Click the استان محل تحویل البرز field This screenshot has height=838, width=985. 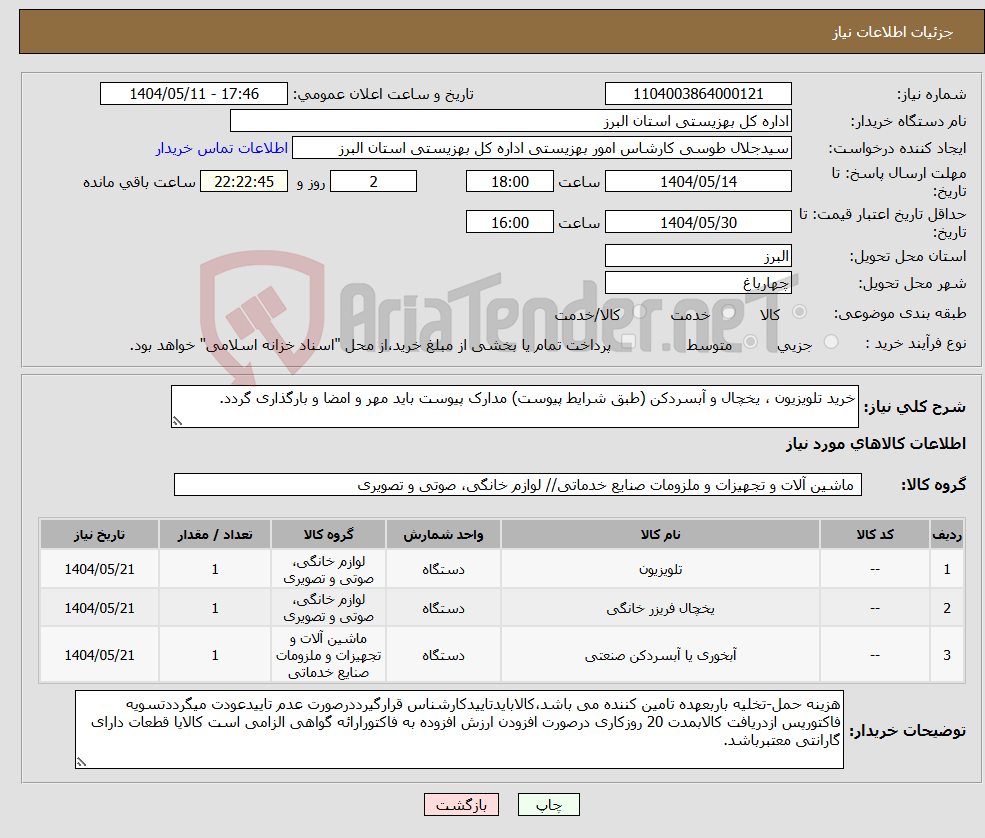click(698, 255)
